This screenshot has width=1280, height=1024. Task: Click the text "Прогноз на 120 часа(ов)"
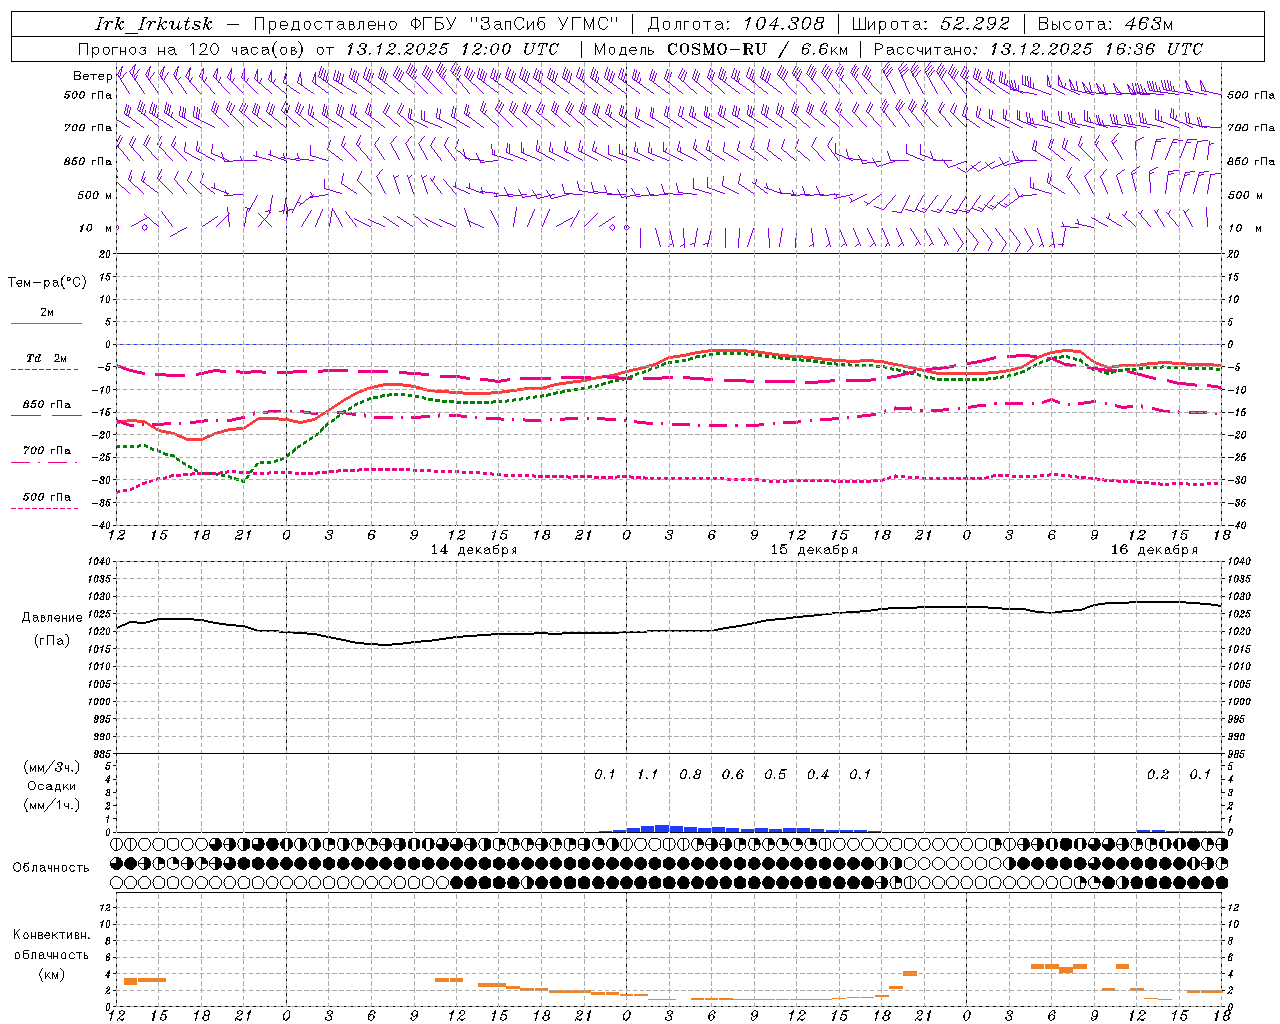(193, 49)
